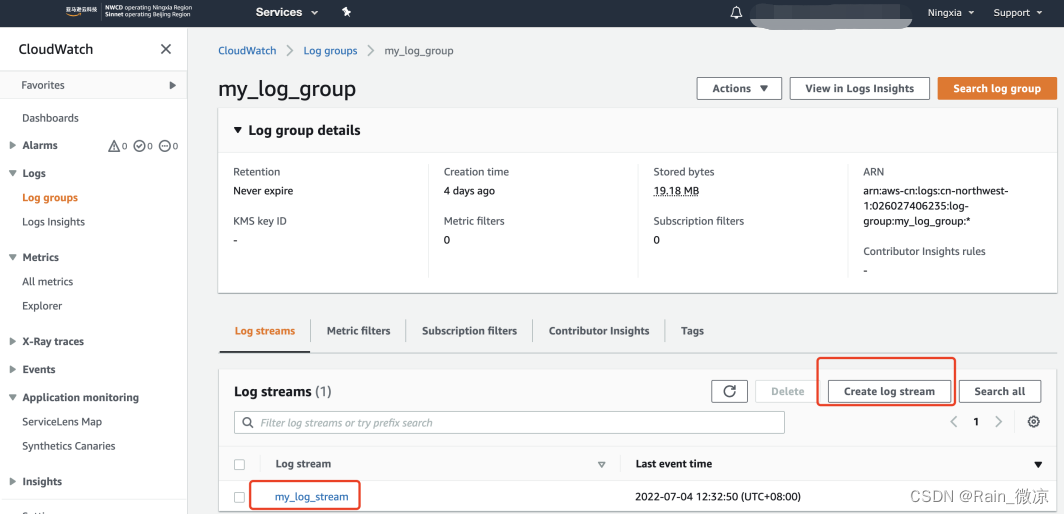Click the current page number 1
The width and height of the screenshot is (1064, 514).
[976, 422]
